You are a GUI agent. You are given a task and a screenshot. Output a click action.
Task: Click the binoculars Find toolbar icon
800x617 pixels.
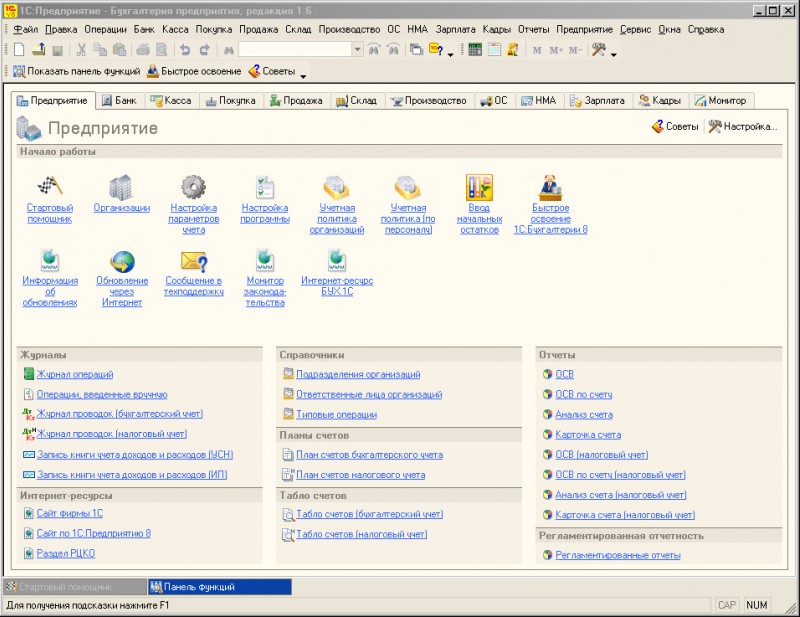coord(228,50)
